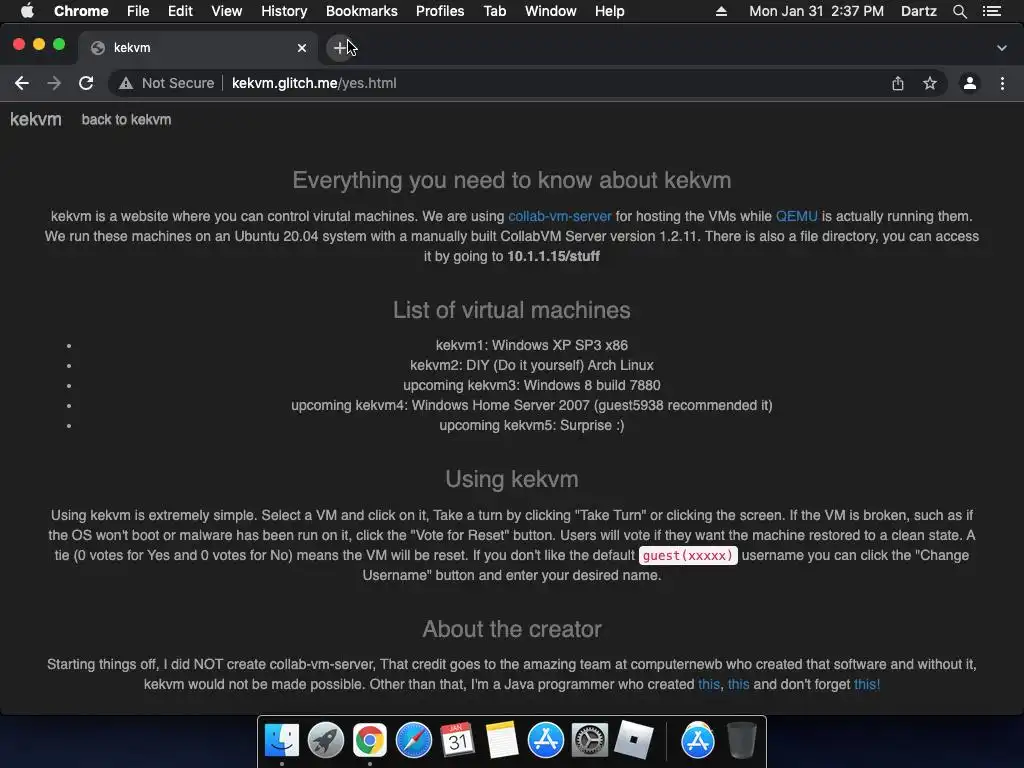Click Everything you need to know heading
Screen dimensions: 1024x768
511,180
